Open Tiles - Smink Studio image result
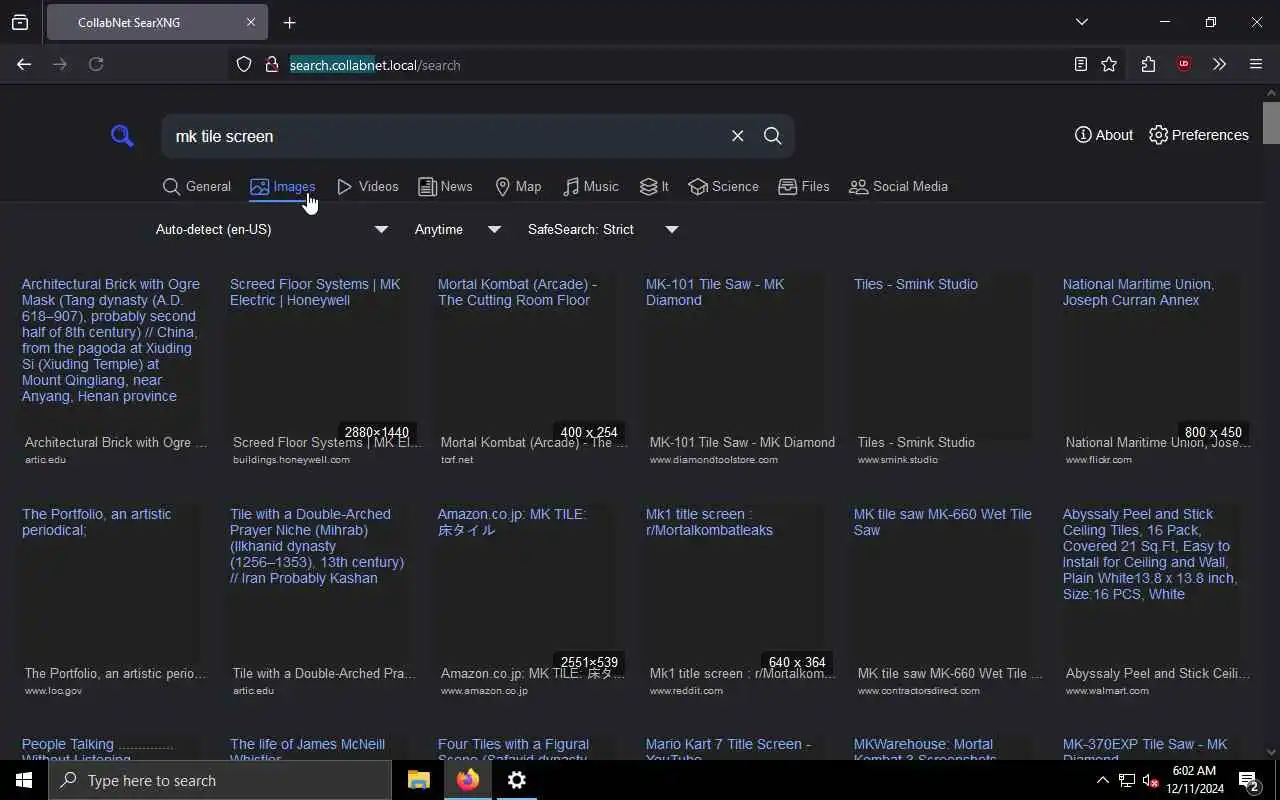Viewport: 1280px width, 800px height. 916,284
